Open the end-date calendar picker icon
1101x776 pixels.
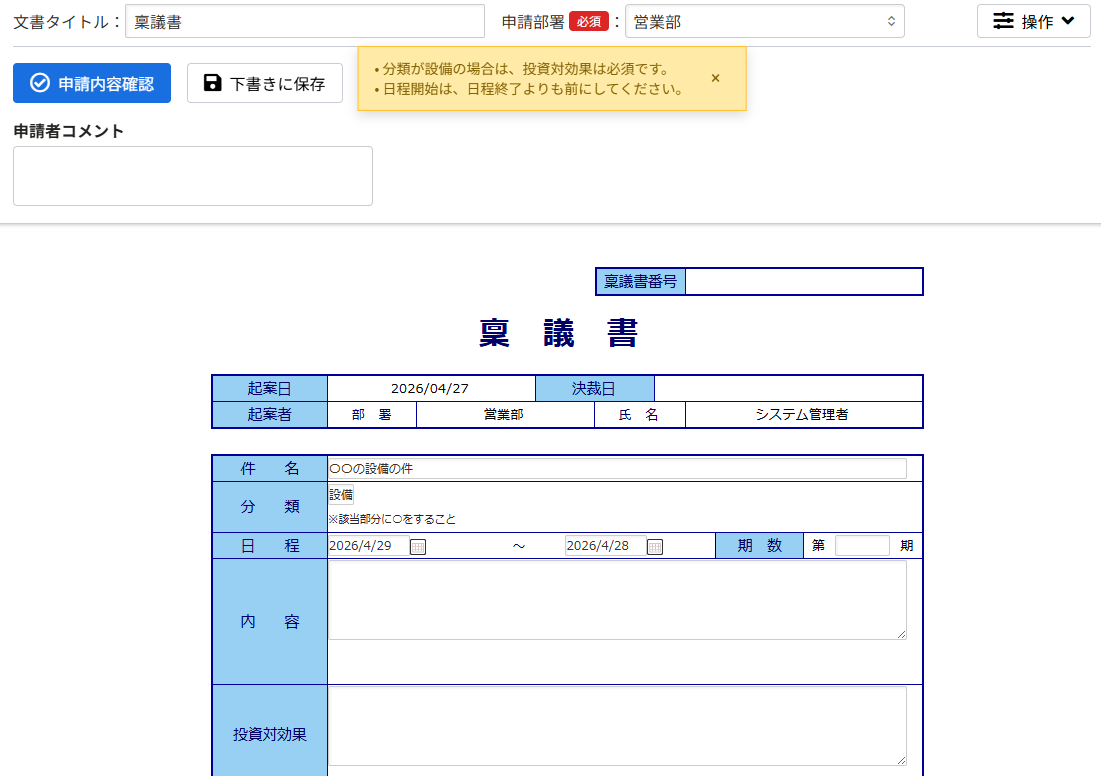654,546
